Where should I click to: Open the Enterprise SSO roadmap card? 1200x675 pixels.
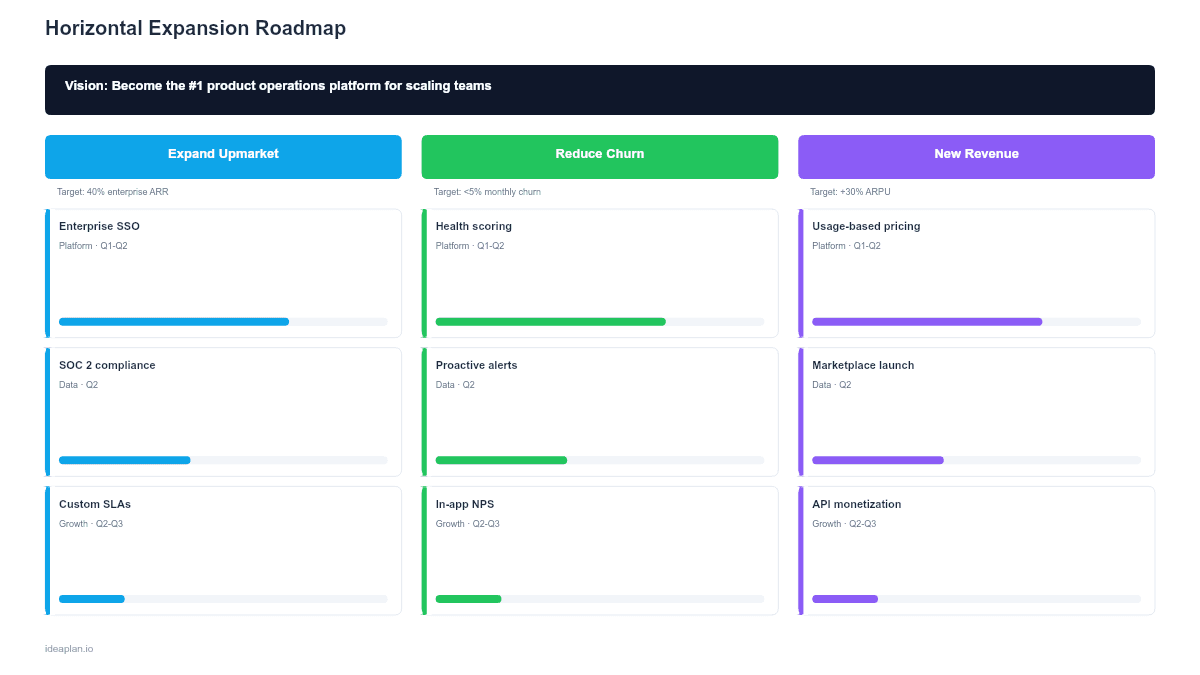(x=223, y=272)
